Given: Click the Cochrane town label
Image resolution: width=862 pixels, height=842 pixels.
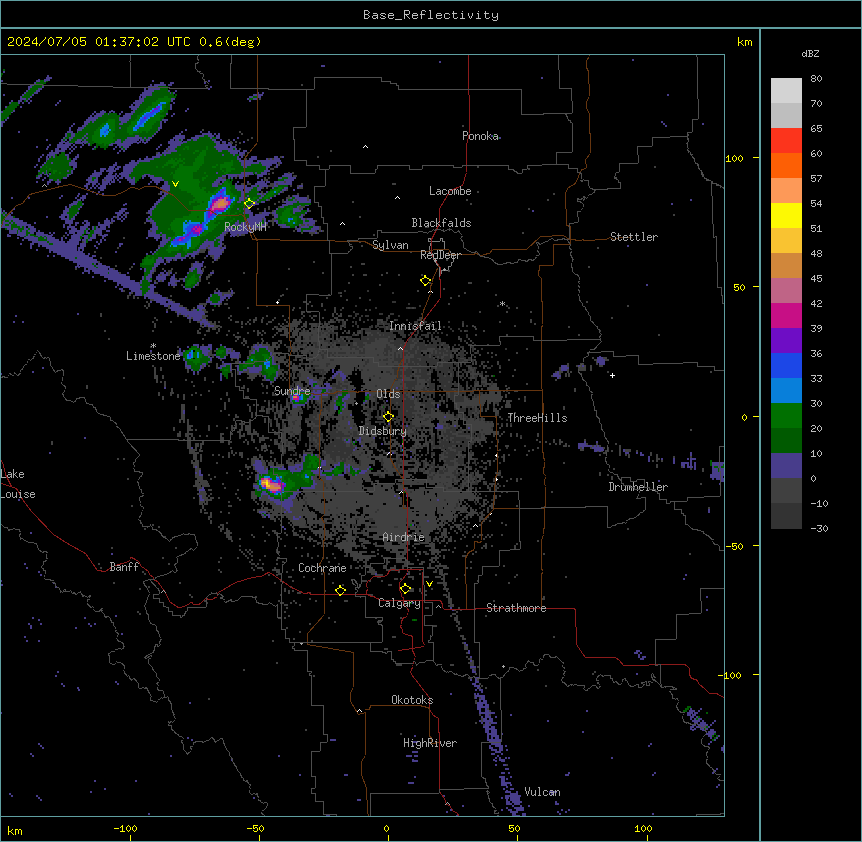Looking at the screenshot, I should coord(322,568).
